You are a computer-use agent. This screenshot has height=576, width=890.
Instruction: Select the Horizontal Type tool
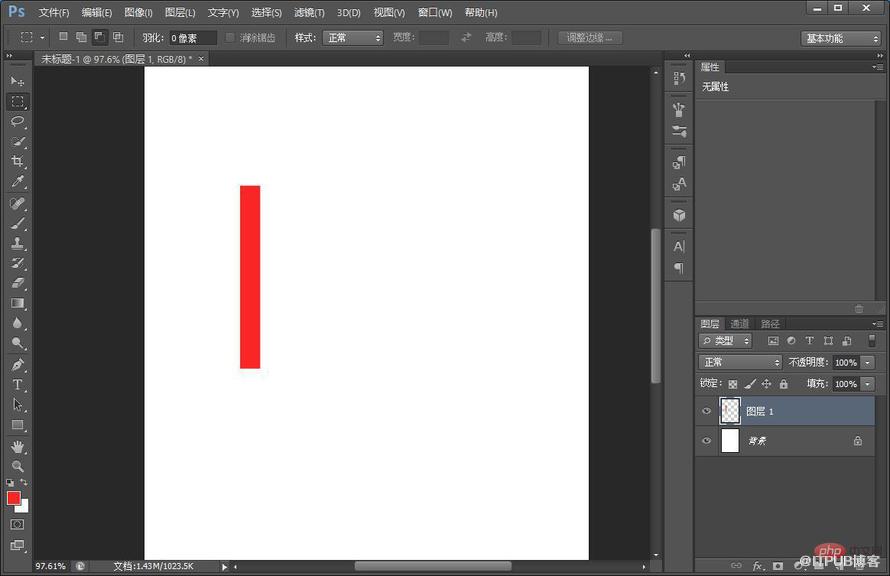click(17, 385)
